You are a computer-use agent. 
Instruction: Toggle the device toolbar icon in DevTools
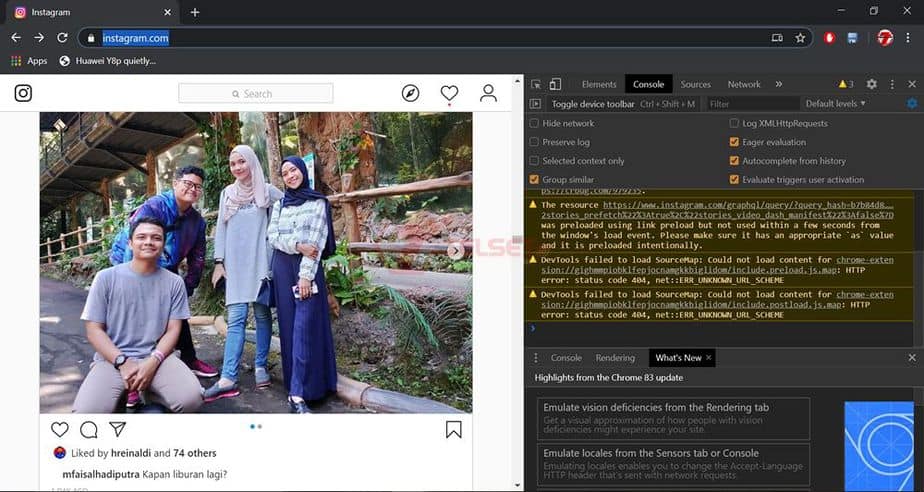[555, 85]
